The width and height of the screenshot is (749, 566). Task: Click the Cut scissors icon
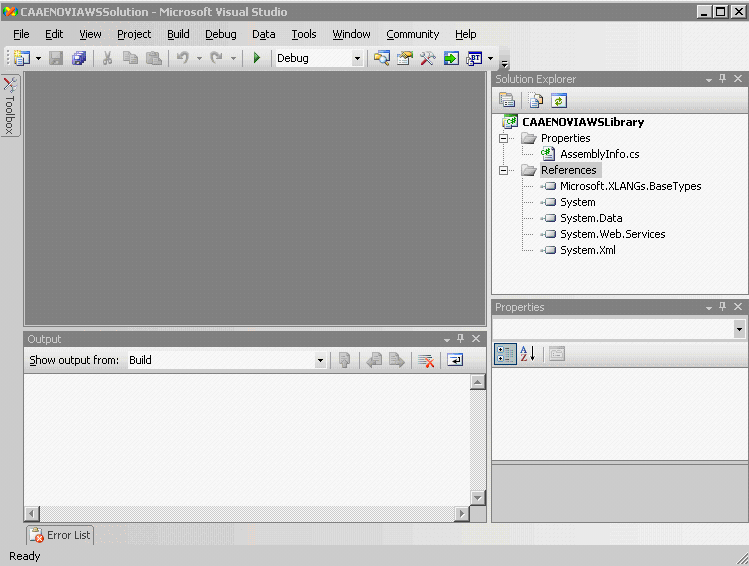click(x=107, y=58)
